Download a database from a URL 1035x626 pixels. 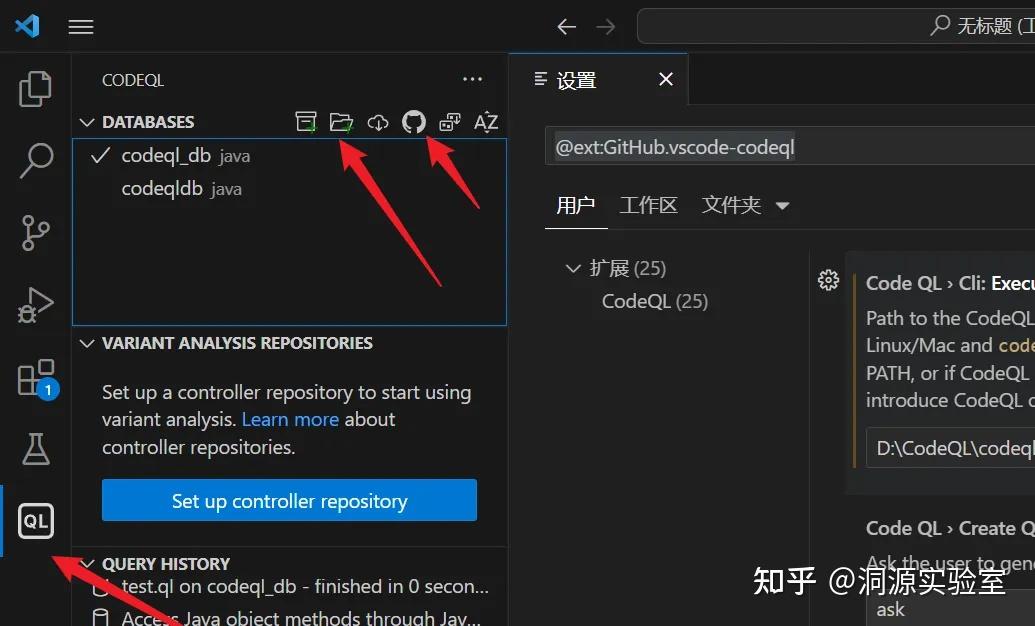[377, 121]
